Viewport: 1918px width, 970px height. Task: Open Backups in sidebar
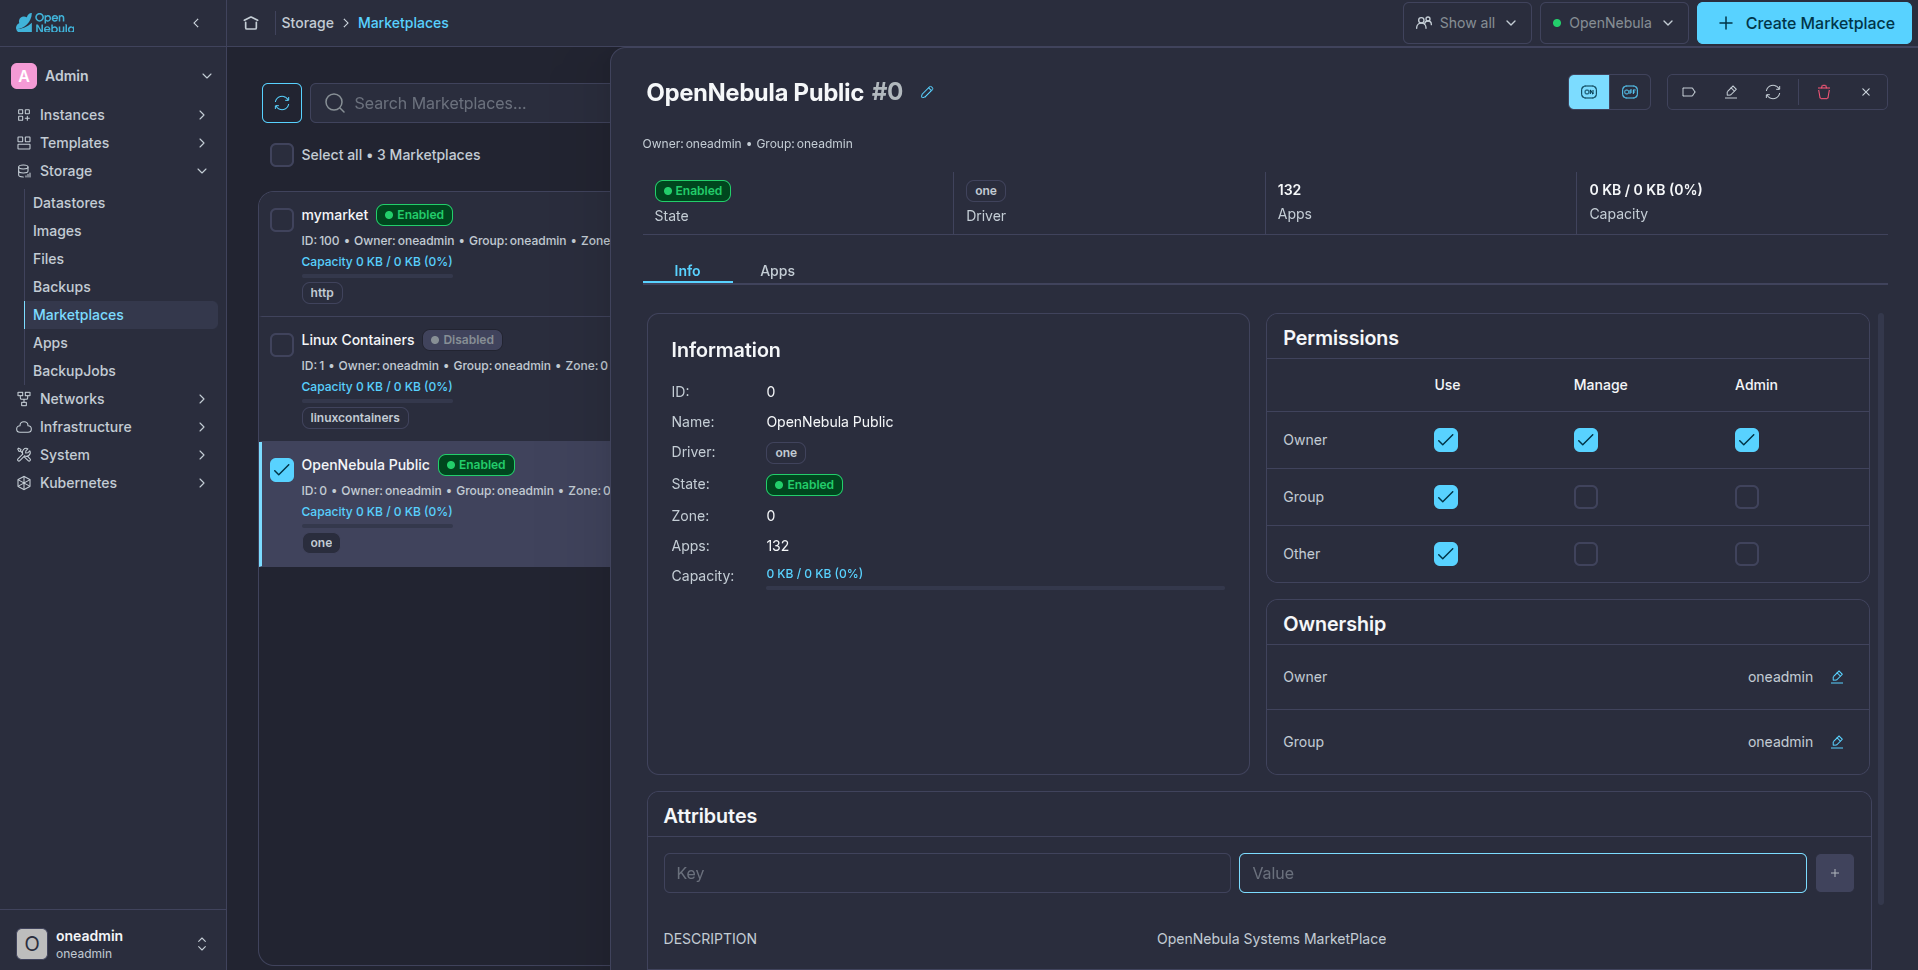coord(62,287)
